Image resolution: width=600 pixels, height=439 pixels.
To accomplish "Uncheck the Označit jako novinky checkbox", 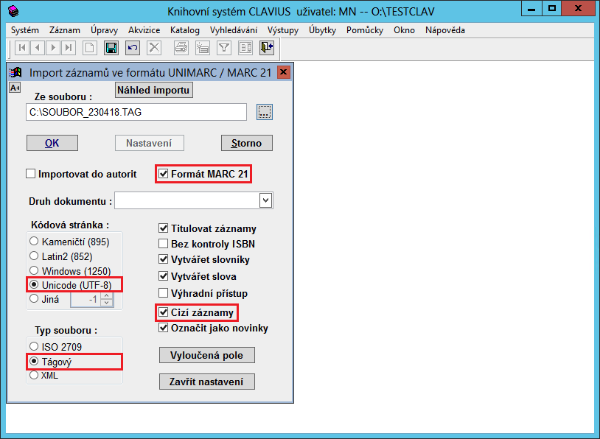I will point(164,328).
